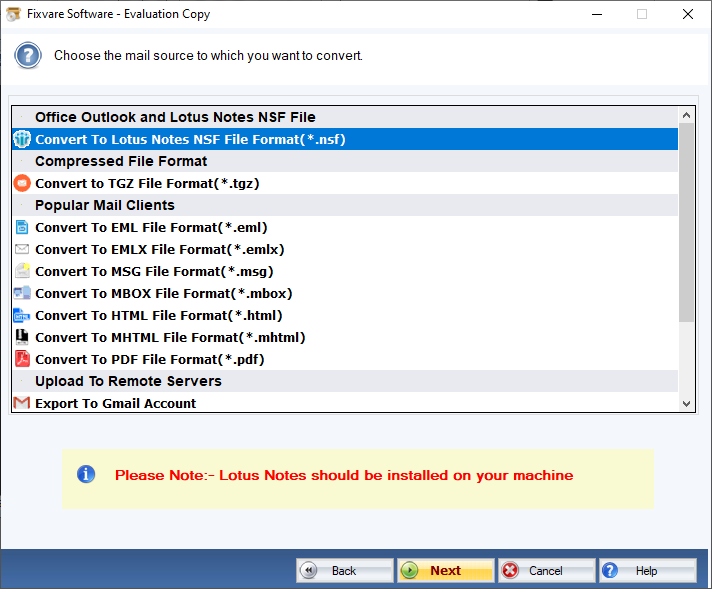Click the Upload To Remote Servers header

345,381
